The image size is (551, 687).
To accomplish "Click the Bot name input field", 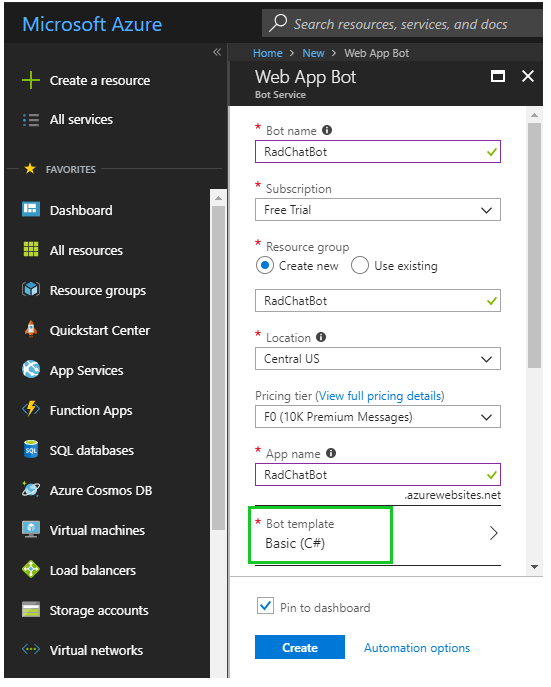I will point(378,152).
